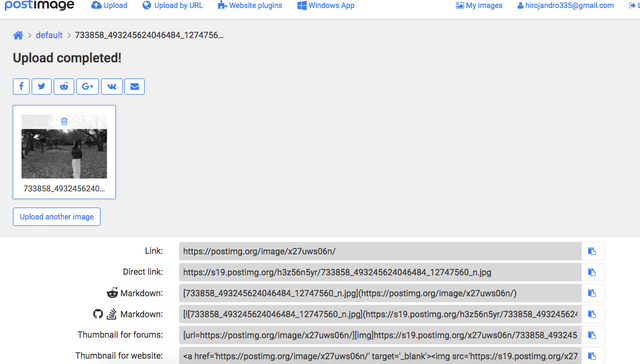This screenshot has height=364, width=640.
Task: Share image by email
Action: 135,87
